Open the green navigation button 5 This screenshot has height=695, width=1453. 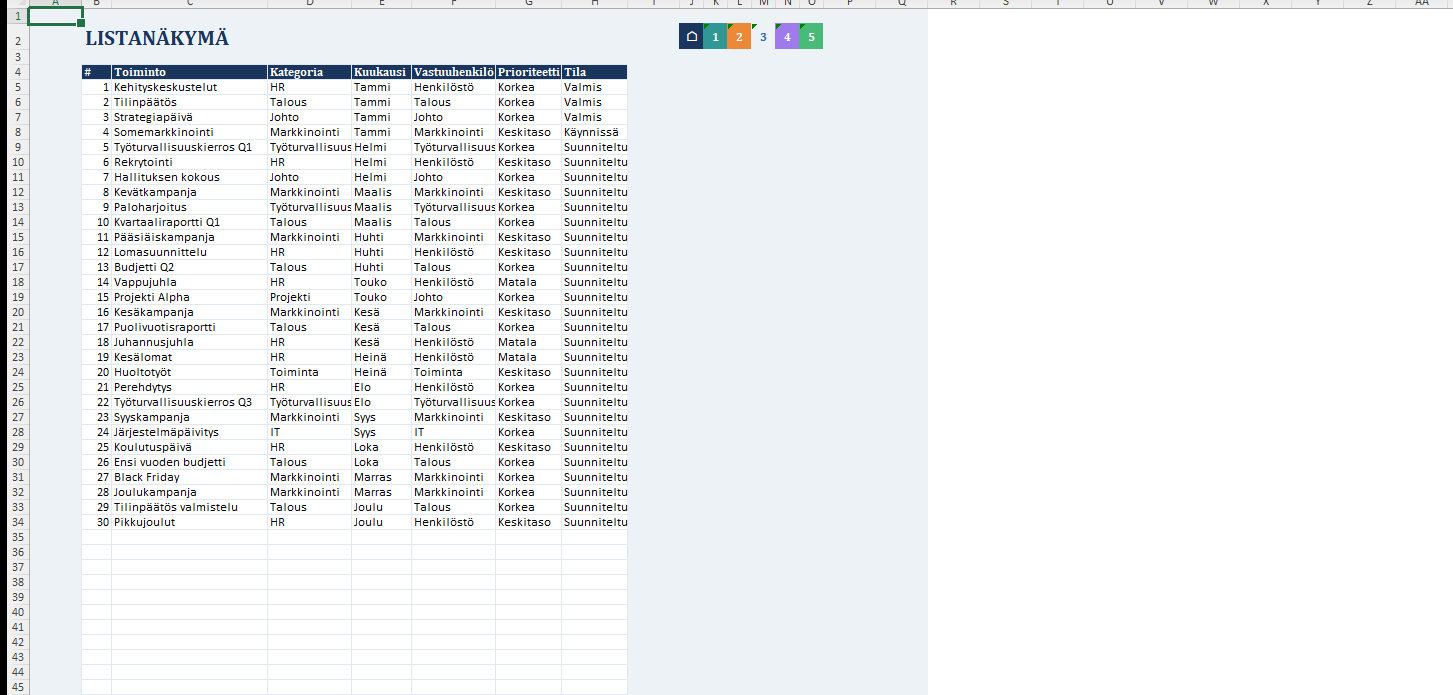click(x=811, y=37)
